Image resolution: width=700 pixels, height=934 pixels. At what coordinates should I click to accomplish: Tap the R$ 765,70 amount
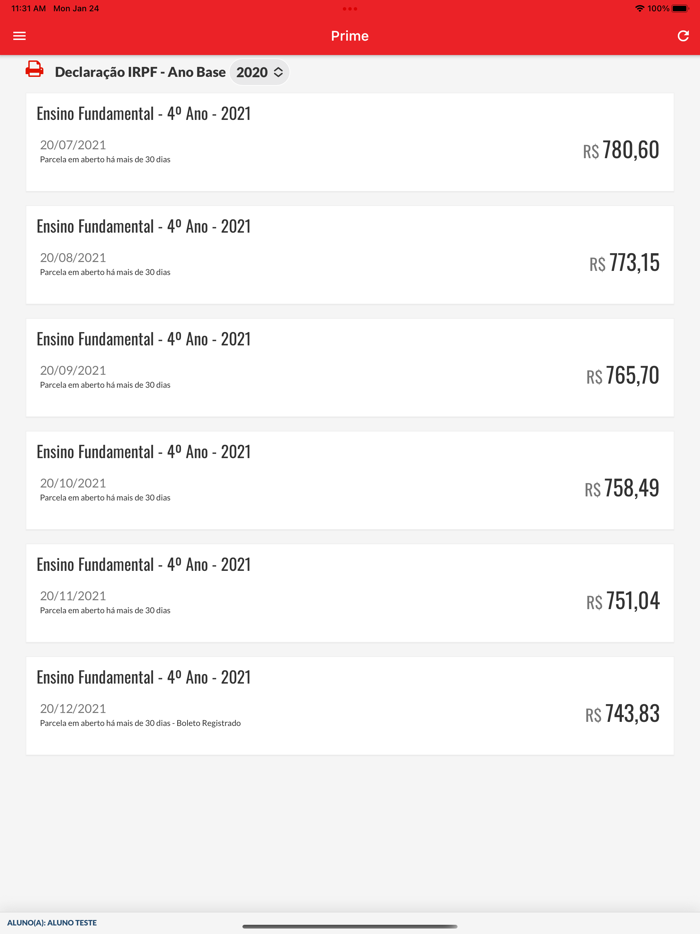point(622,376)
